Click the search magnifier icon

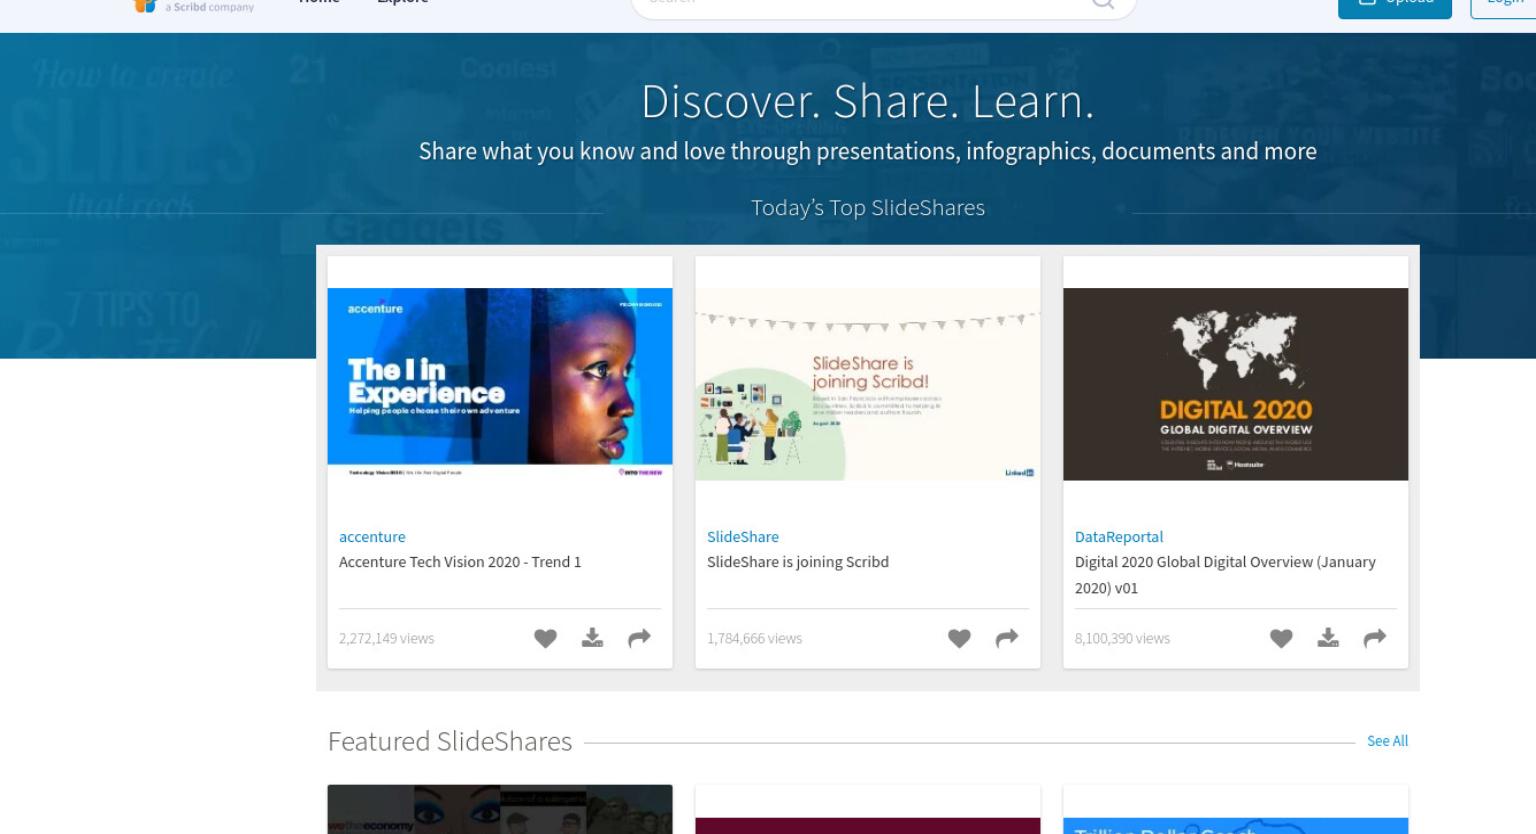(1103, 4)
